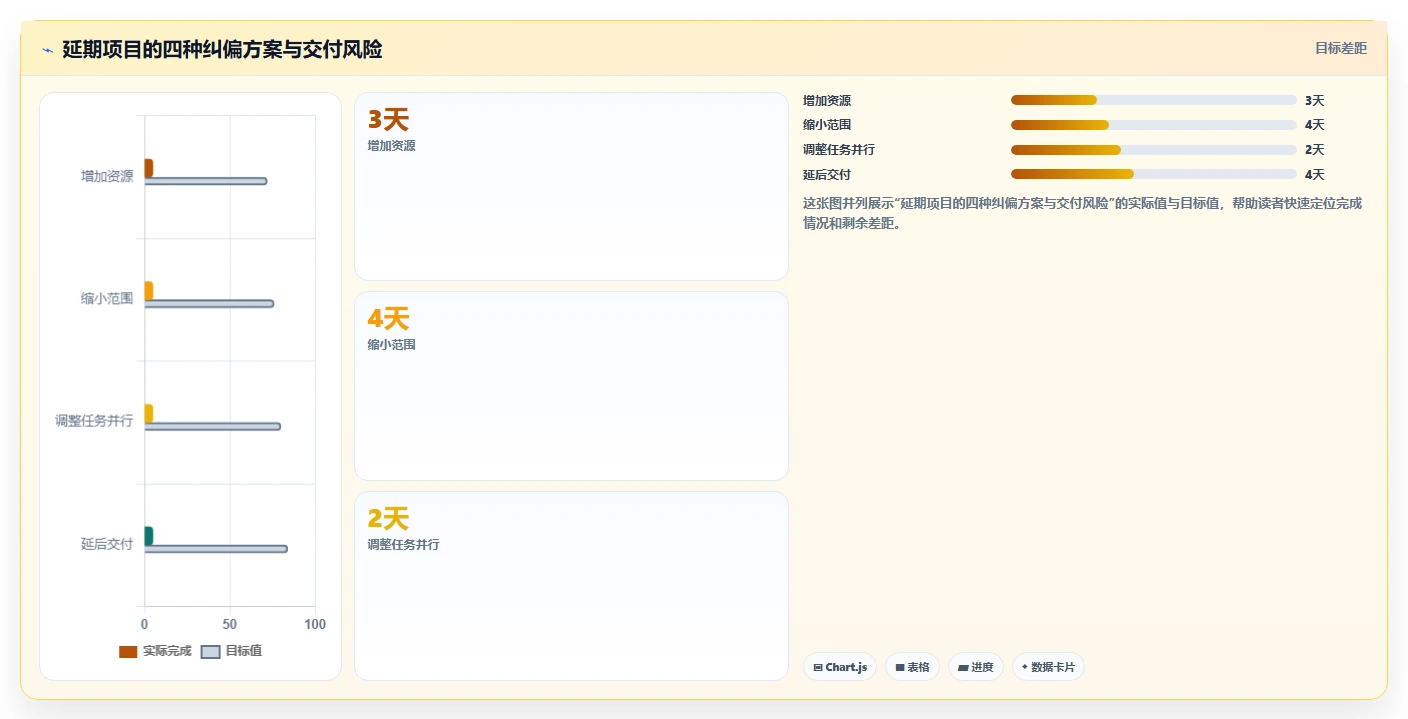Viewport: 1408px width, 719px height.
Task: Click the 缩小范围 y-axis label
Action: (107, 299)
